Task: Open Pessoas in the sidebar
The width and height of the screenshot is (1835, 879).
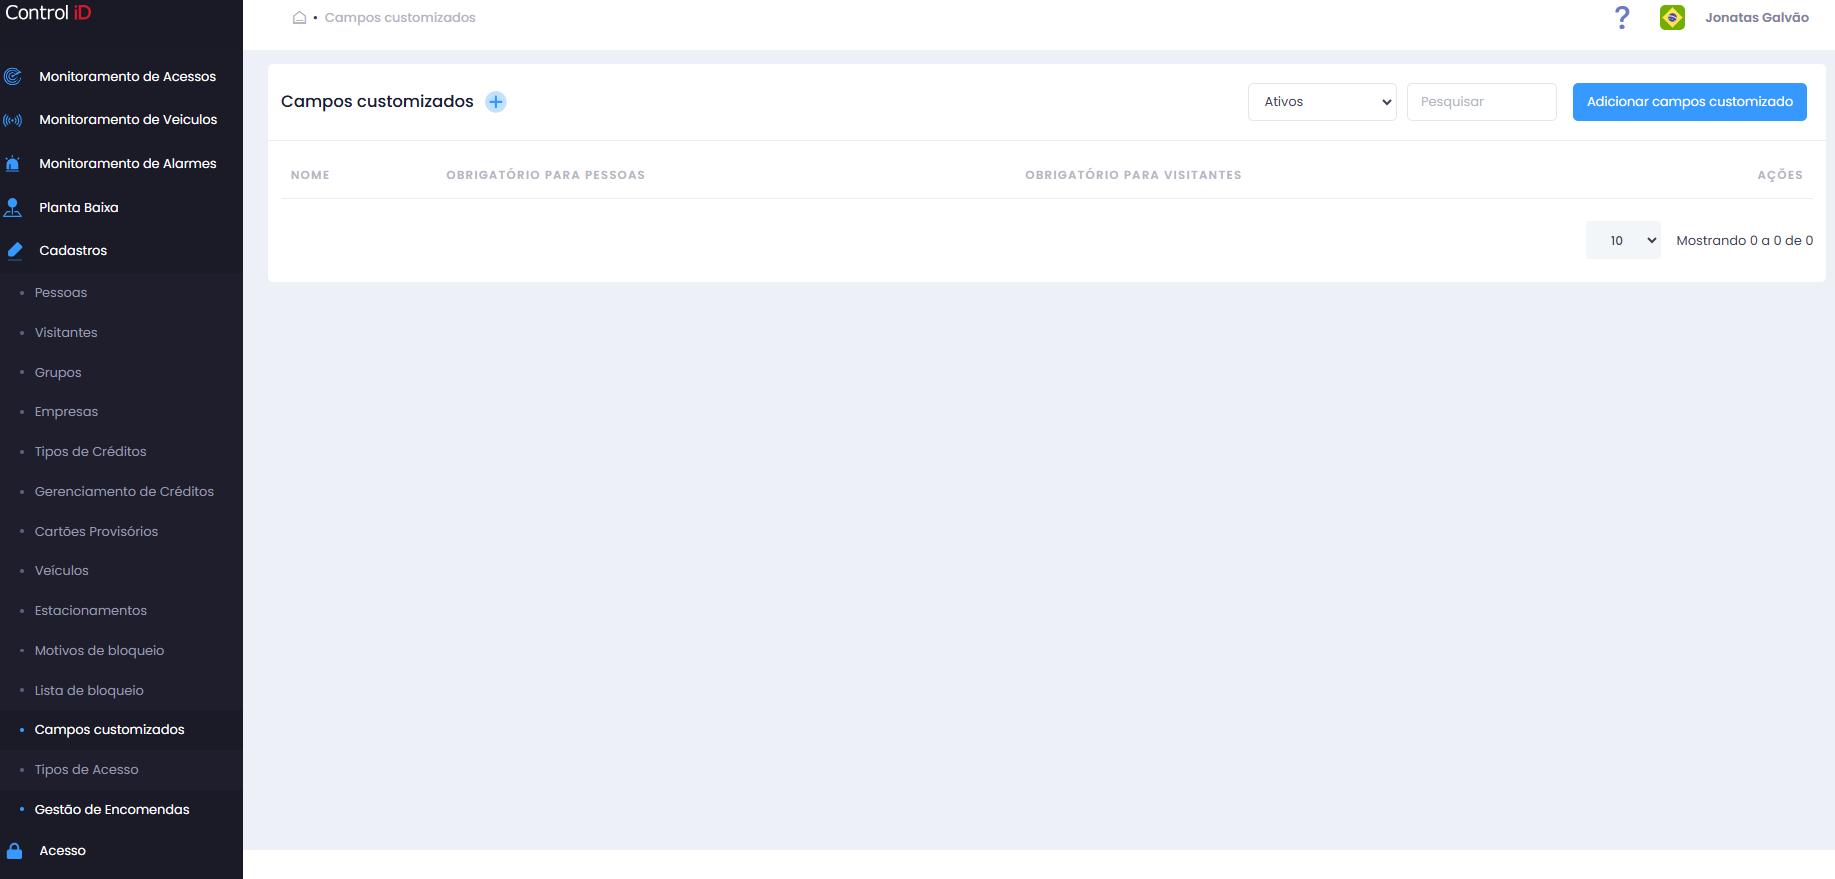Action: pyautogui.click(x=61, y=293)
